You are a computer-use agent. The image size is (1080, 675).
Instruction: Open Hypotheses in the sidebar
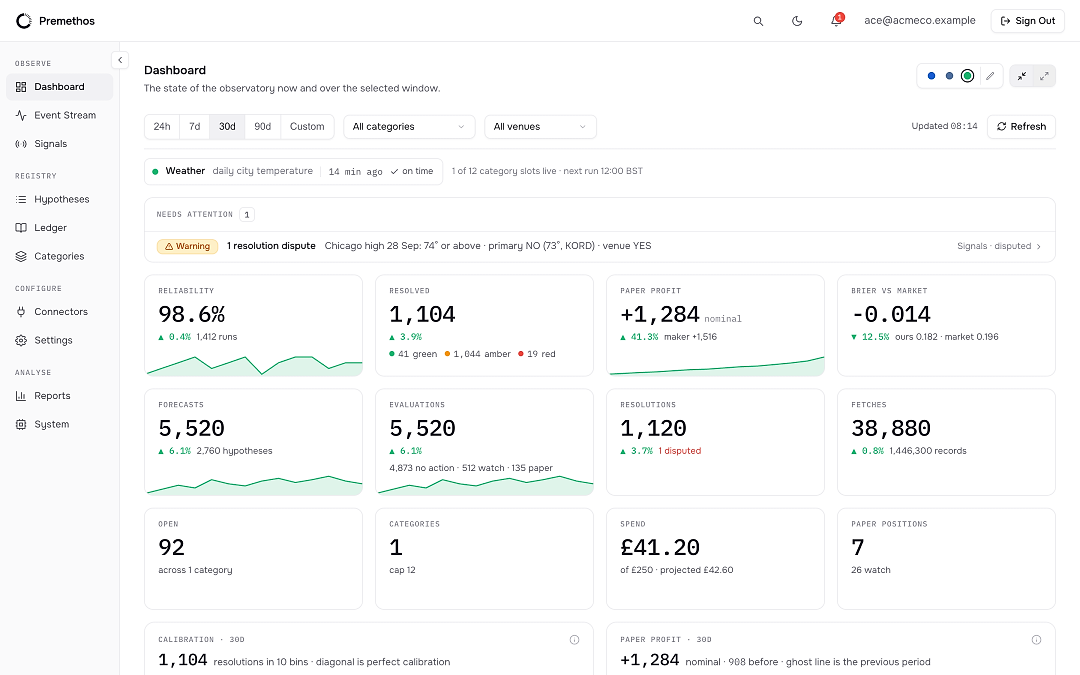[x=59, y=199]
